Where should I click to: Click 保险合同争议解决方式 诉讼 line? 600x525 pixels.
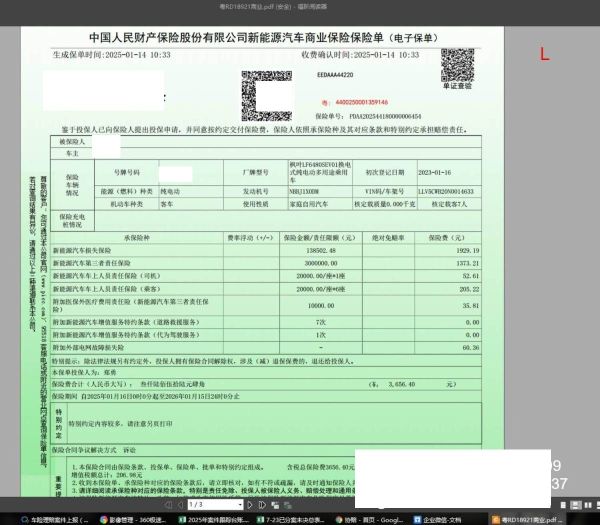(x=94, y=450)
